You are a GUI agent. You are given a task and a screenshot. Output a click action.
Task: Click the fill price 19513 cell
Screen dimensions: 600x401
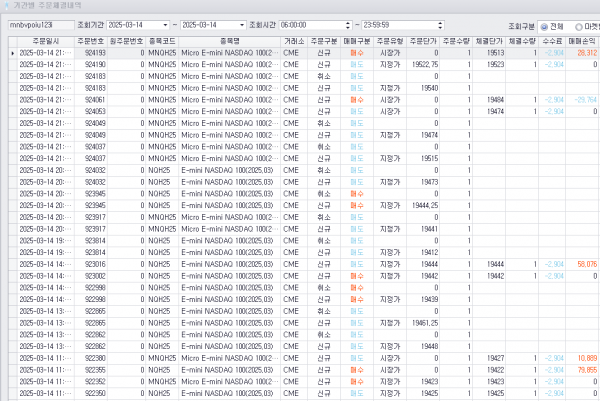[489, 53]
